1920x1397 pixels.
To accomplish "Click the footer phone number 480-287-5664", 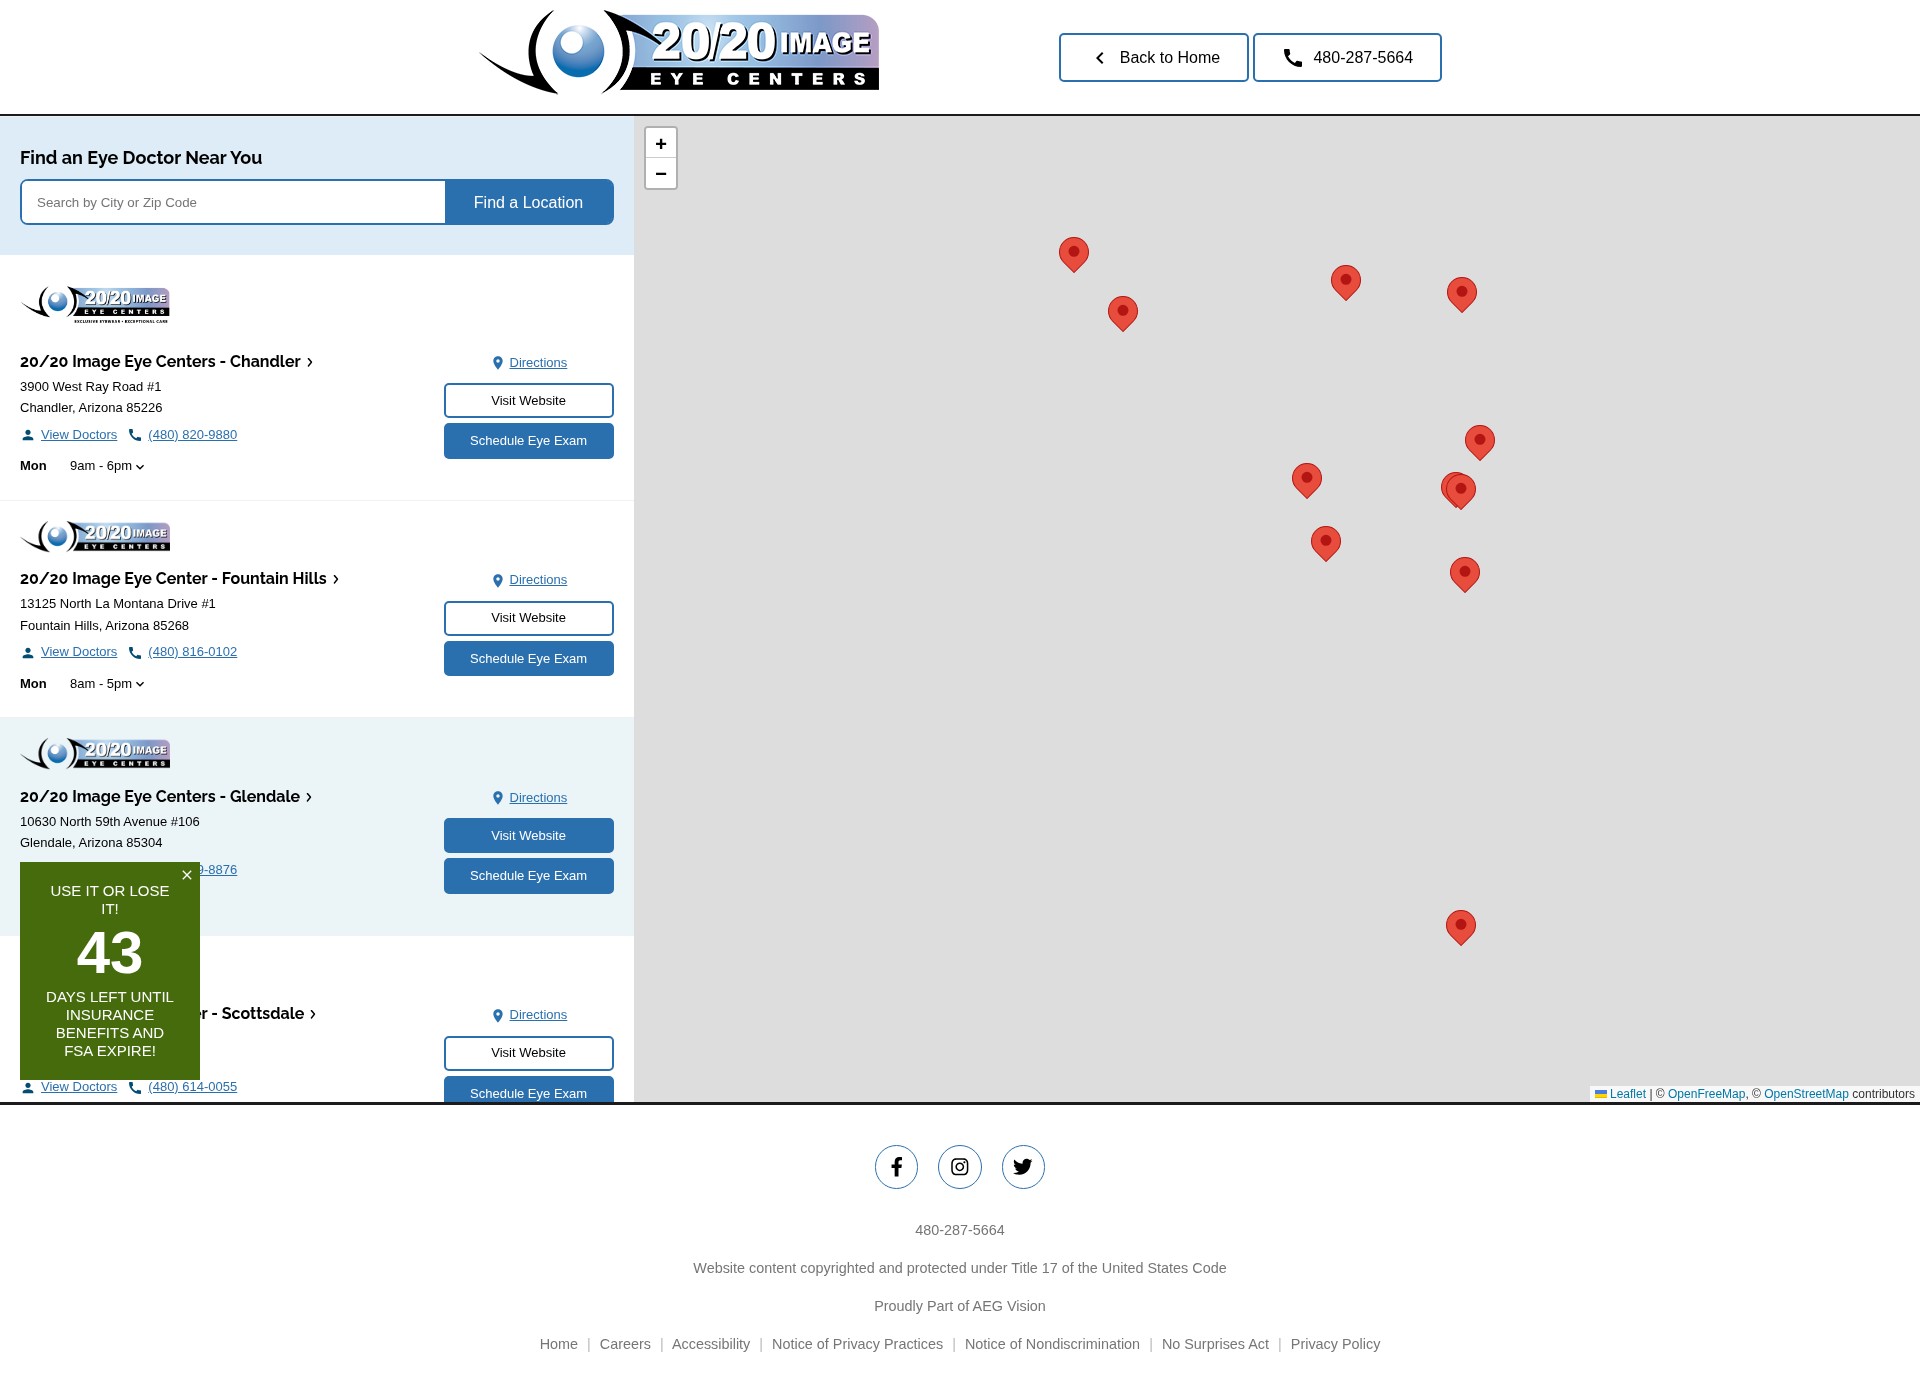I will pyautogui.click(x=960, y=1230).
